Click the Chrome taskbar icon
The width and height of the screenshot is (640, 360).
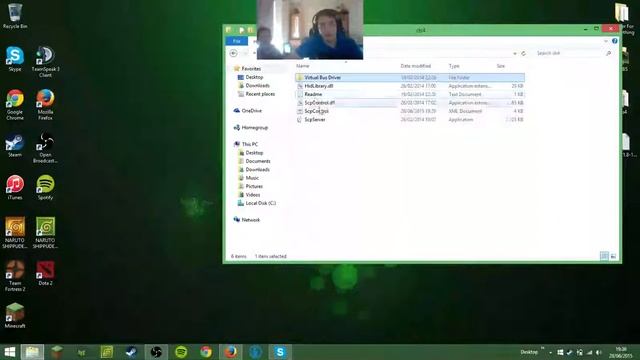pos(206,352)
